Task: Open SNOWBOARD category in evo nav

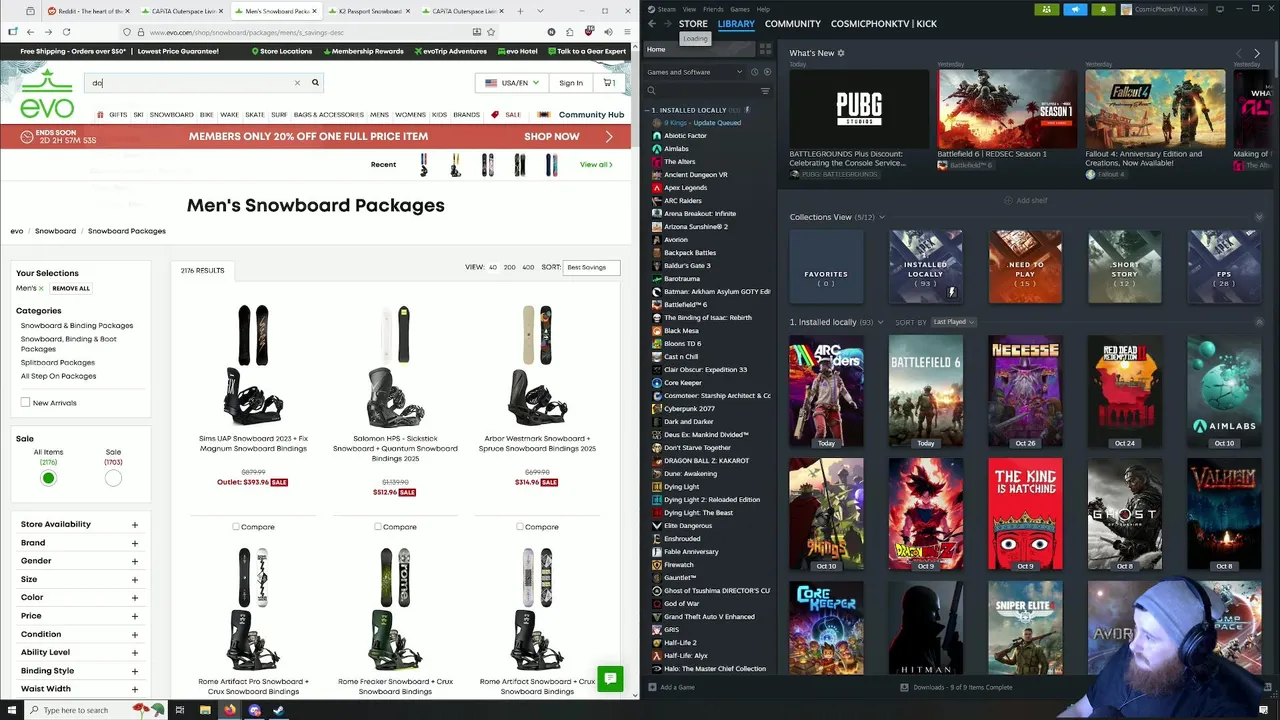Action: pyautogui.click(x=172, y=115)
